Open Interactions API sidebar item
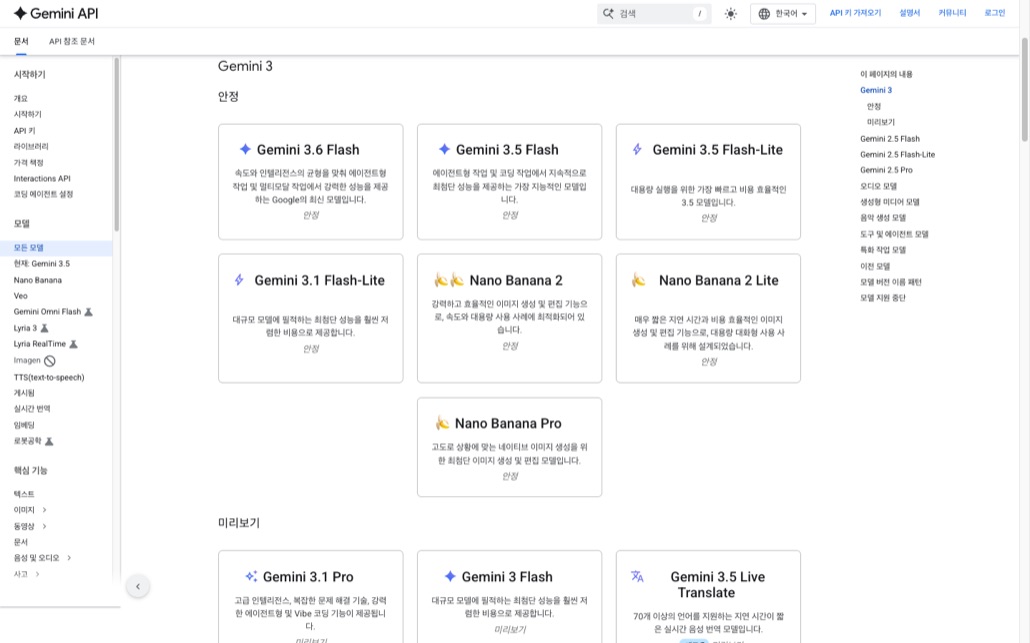The image size is (1030, 643). (x=42, y=179)
